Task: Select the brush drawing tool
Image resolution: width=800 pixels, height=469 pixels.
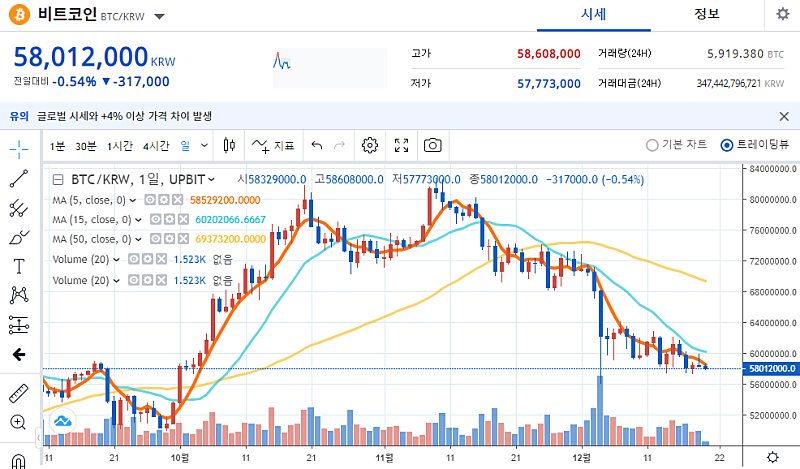Action: tap(19, 237)
